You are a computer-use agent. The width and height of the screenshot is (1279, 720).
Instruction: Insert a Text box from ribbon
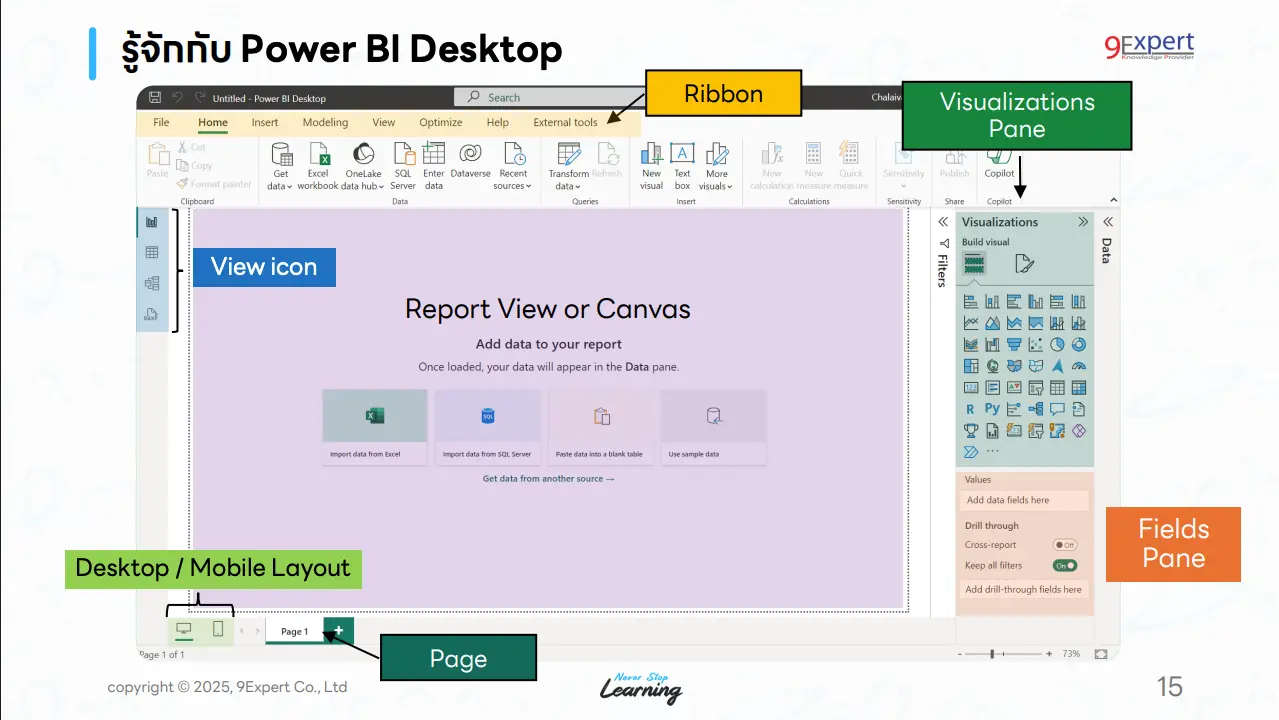tap(682, 166)
